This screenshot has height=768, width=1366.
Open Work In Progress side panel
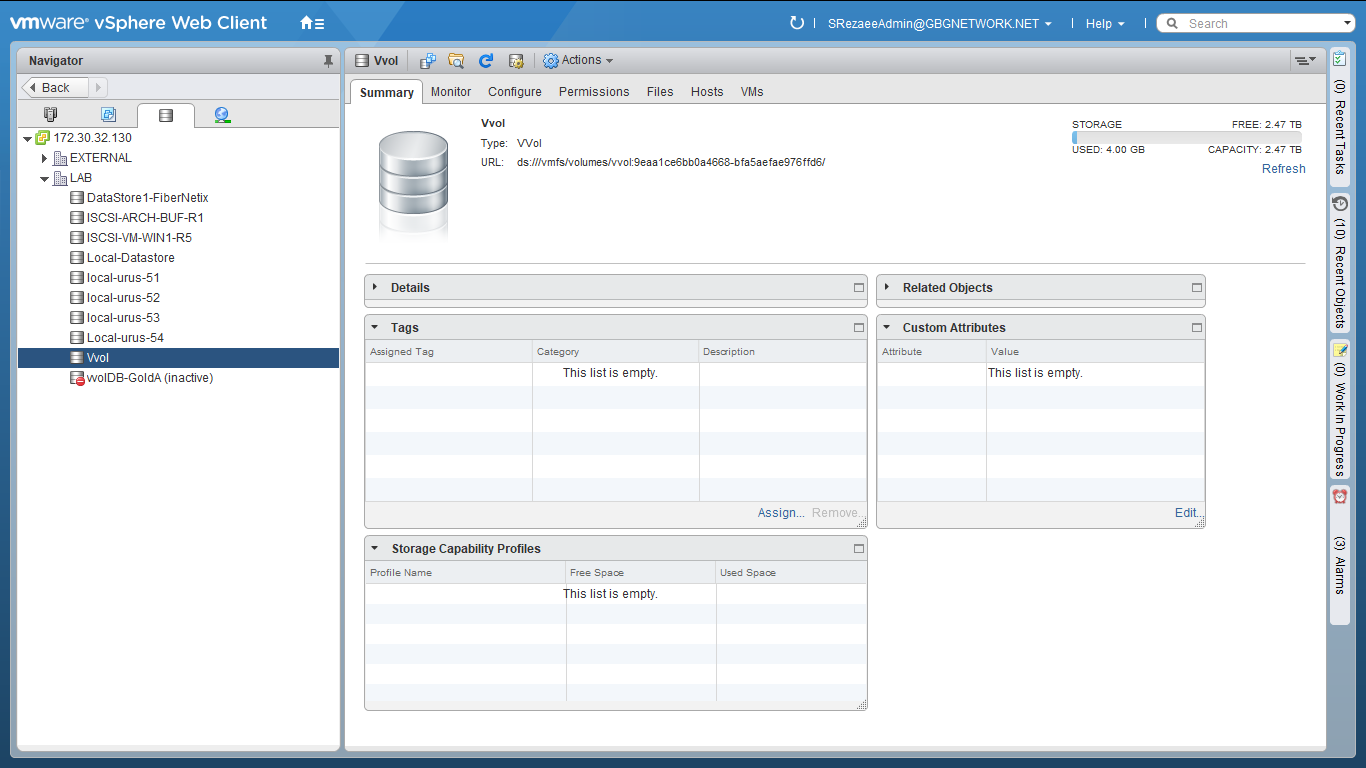coord(1340,410)
